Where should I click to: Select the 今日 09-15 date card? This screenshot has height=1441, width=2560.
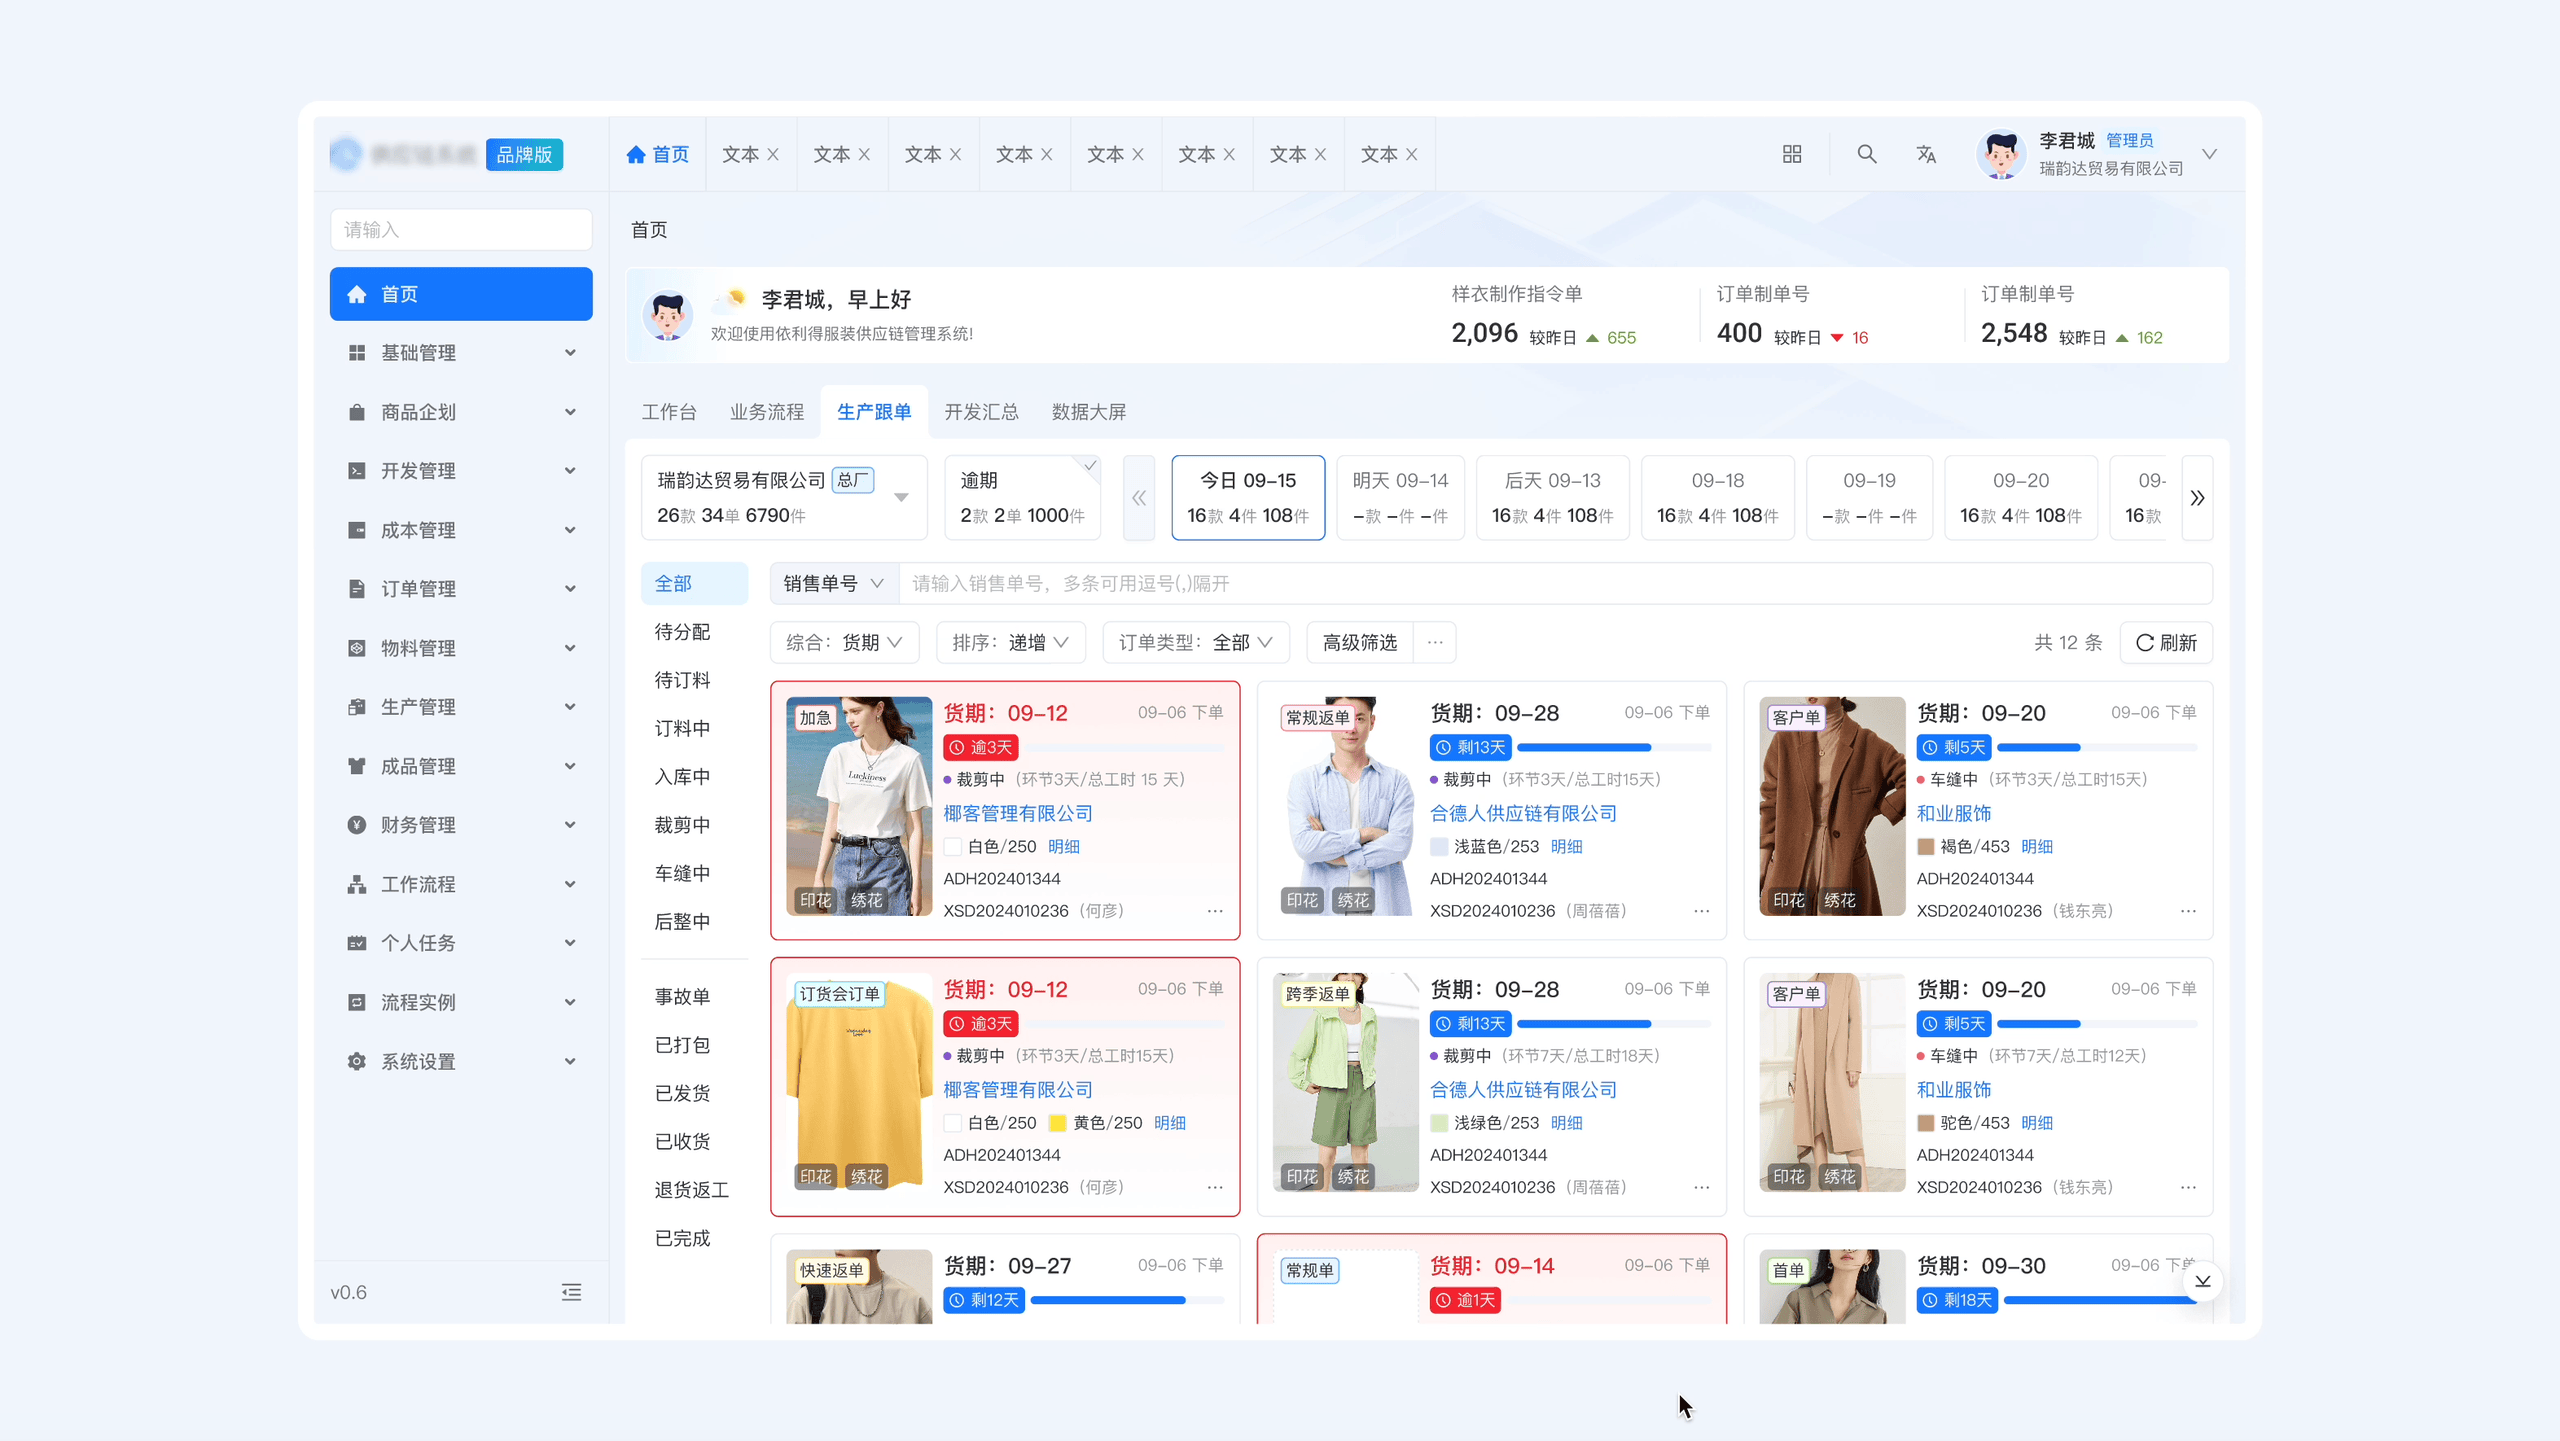[x=1247, y=497]
